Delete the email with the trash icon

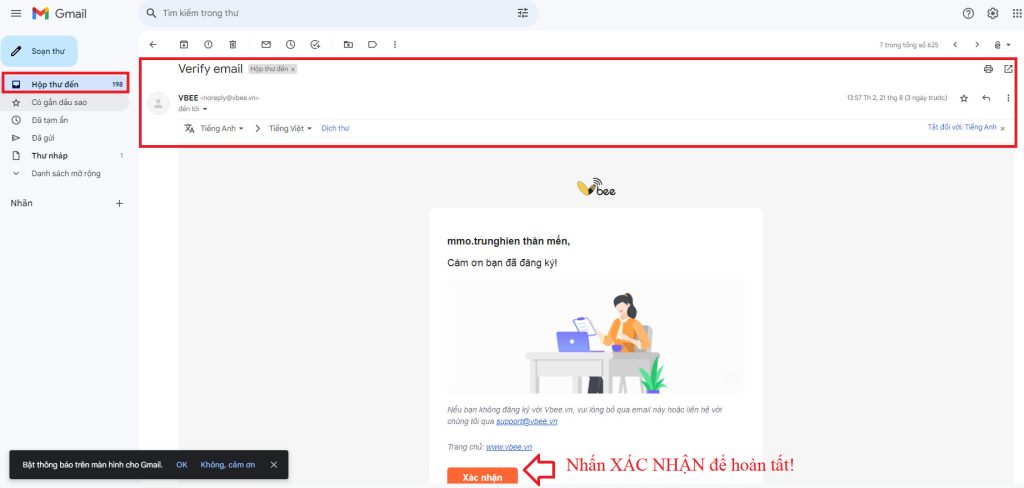(x=232, y=44)
